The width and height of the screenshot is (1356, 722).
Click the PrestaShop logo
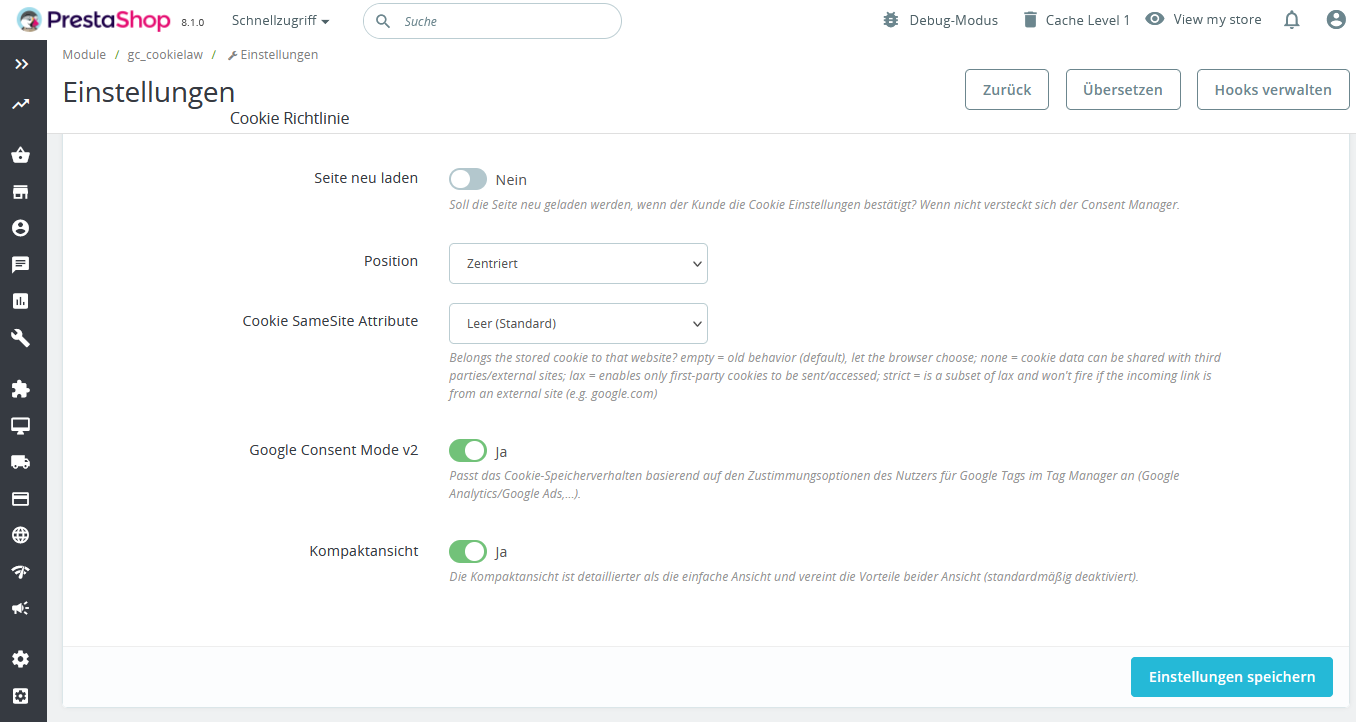coord(94,20)
